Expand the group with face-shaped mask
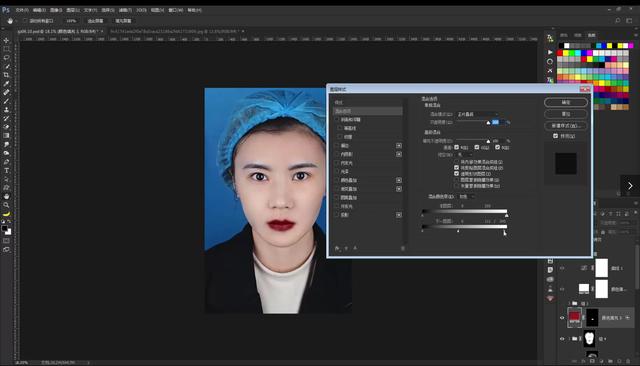 coord(569,339)
